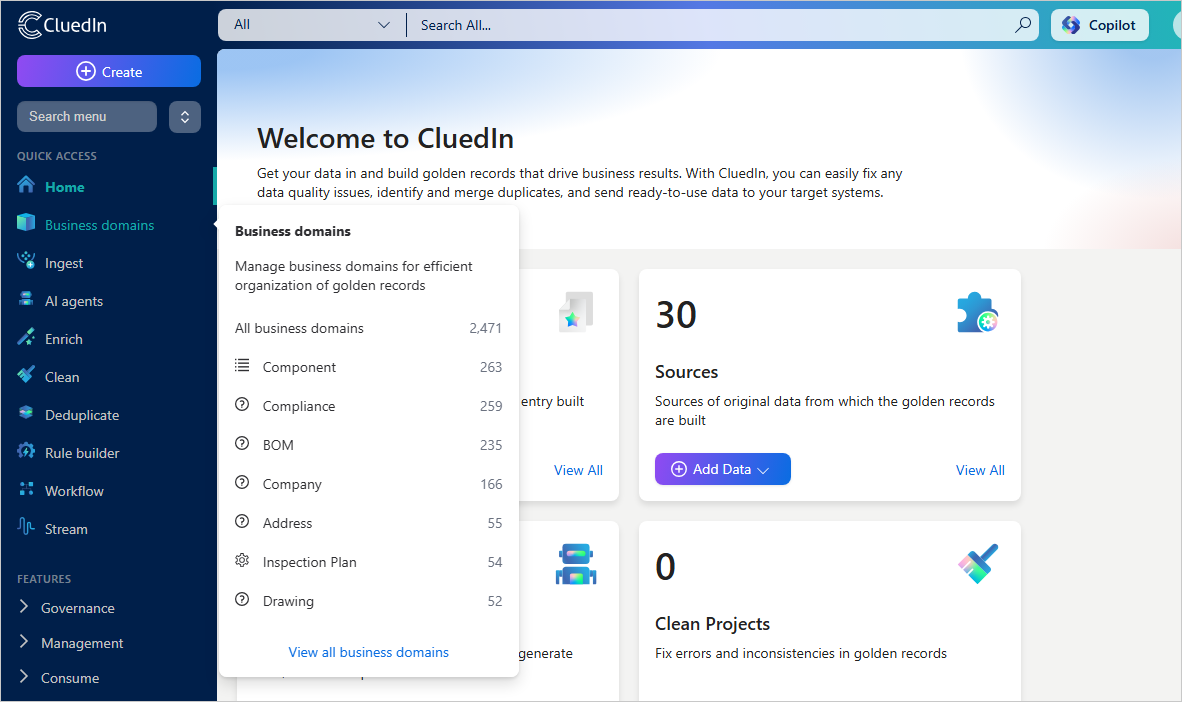Image resolution: width=1182 pixels, height=702 pixels.
Task: Click the CluedIn logo
Action: (63, 25)
